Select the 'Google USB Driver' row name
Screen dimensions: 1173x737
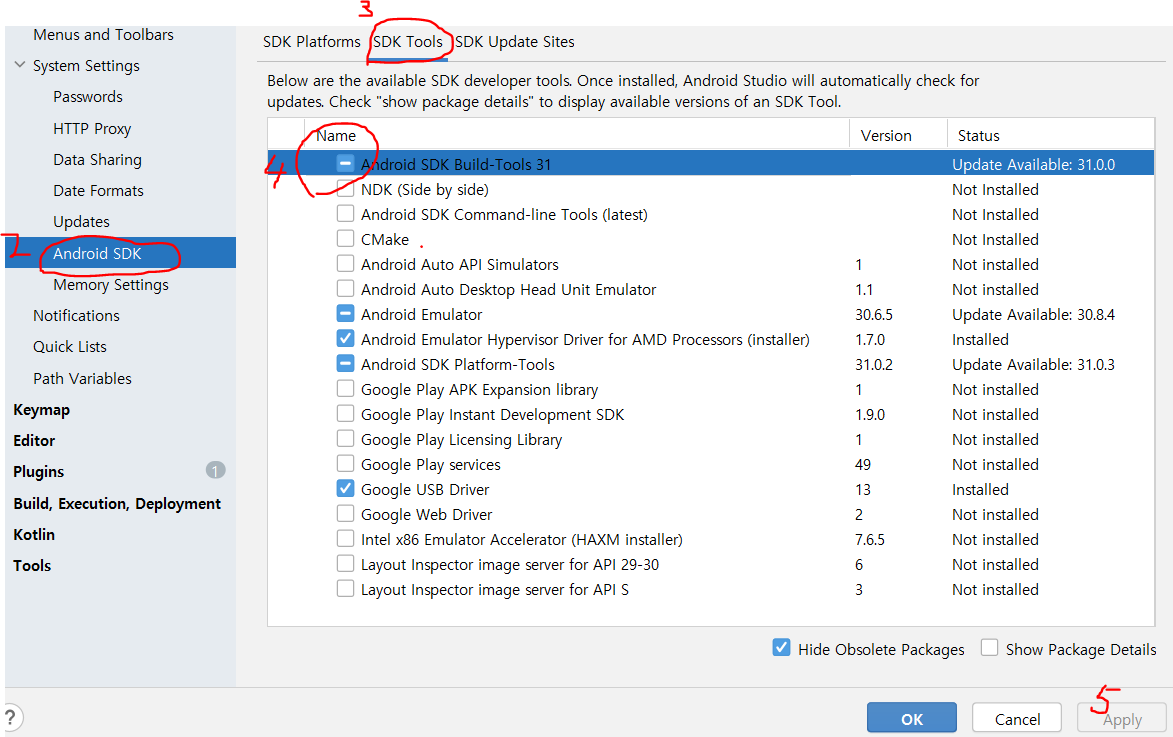pyautogui.click(x=425, y=489)
